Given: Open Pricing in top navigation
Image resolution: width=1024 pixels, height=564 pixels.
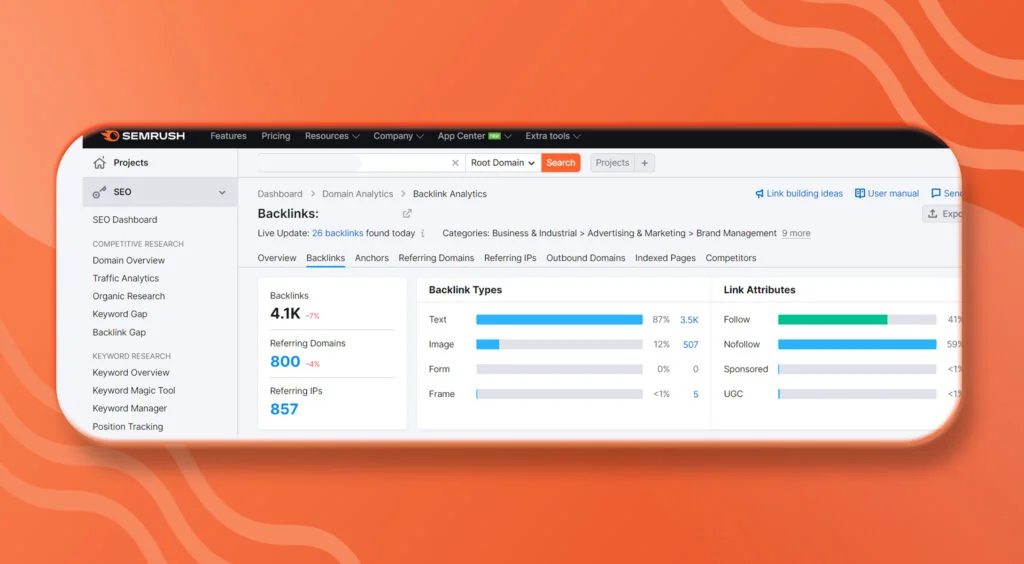Looking at the screenshot, I should pyautogui.click(x=276, y=136).
